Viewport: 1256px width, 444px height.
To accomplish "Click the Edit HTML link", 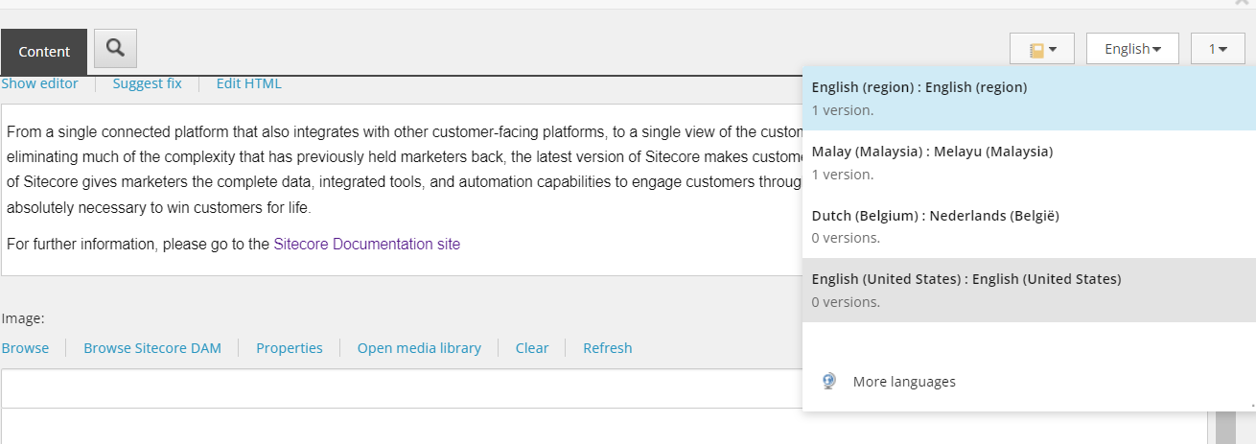I will pyautogui.click(x=249, y=83).
